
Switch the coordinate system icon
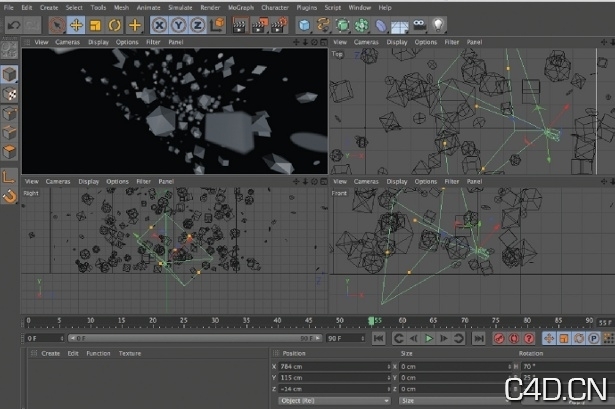(x=217, y=25)
